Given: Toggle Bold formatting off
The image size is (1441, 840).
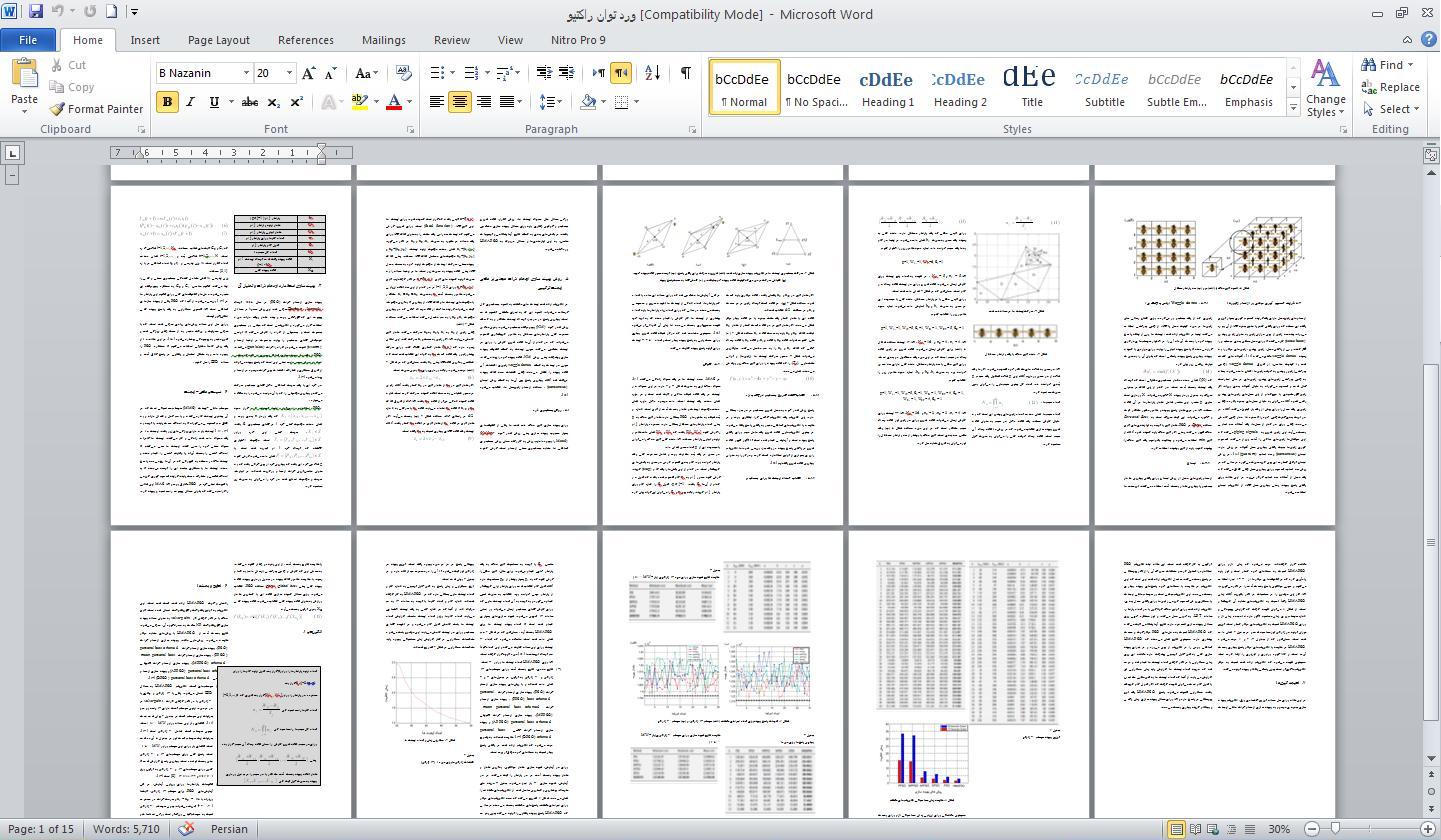Looking at the screenshot, I should (x=167, y=102).
